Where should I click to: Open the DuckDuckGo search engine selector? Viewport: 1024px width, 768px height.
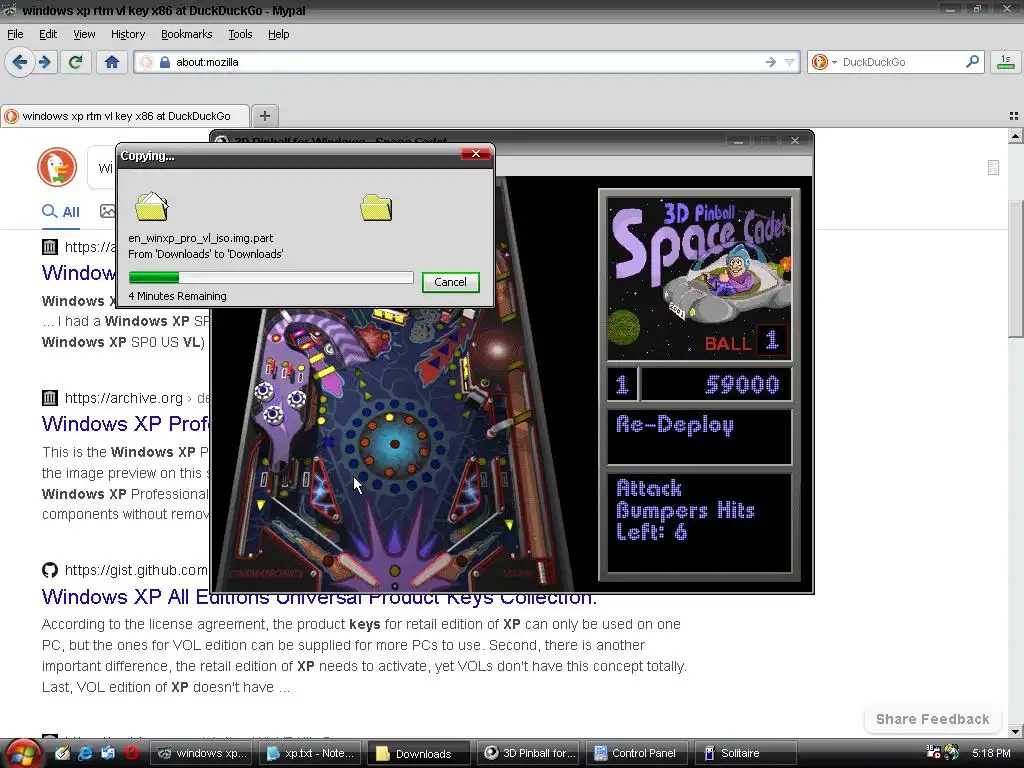click(824, 62)
